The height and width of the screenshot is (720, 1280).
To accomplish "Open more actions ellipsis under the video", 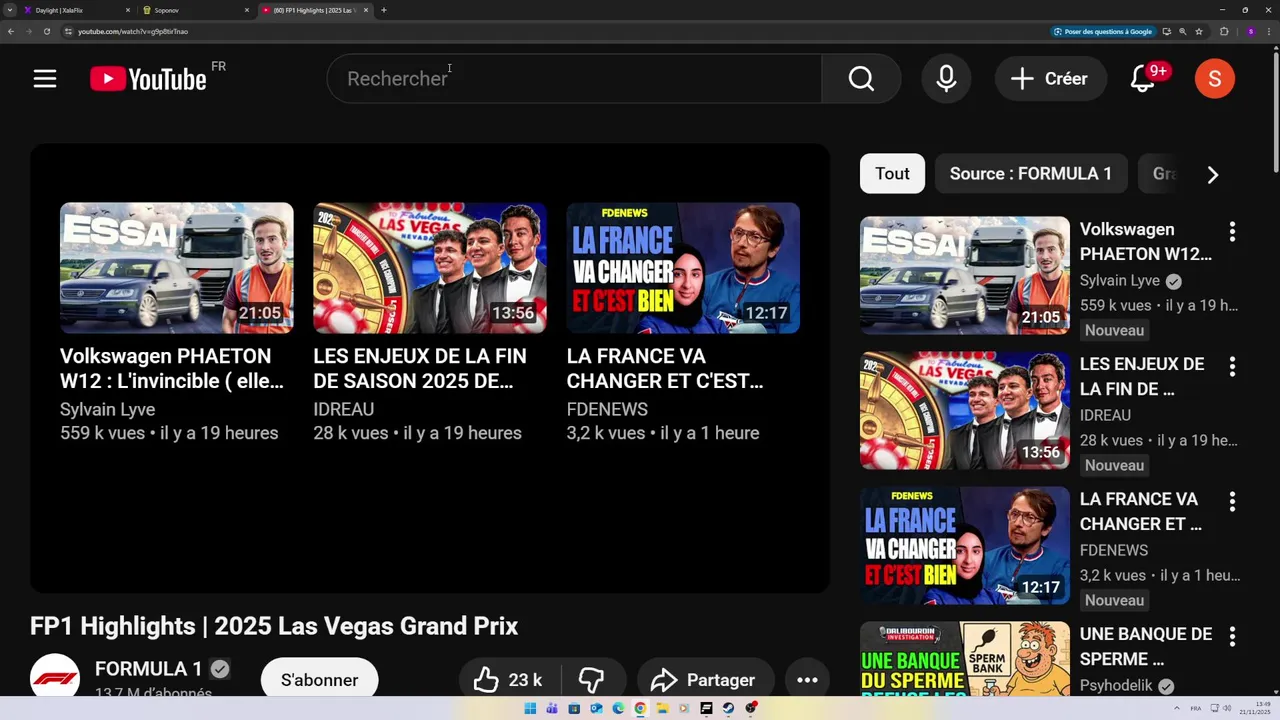I will coord(807,680).
